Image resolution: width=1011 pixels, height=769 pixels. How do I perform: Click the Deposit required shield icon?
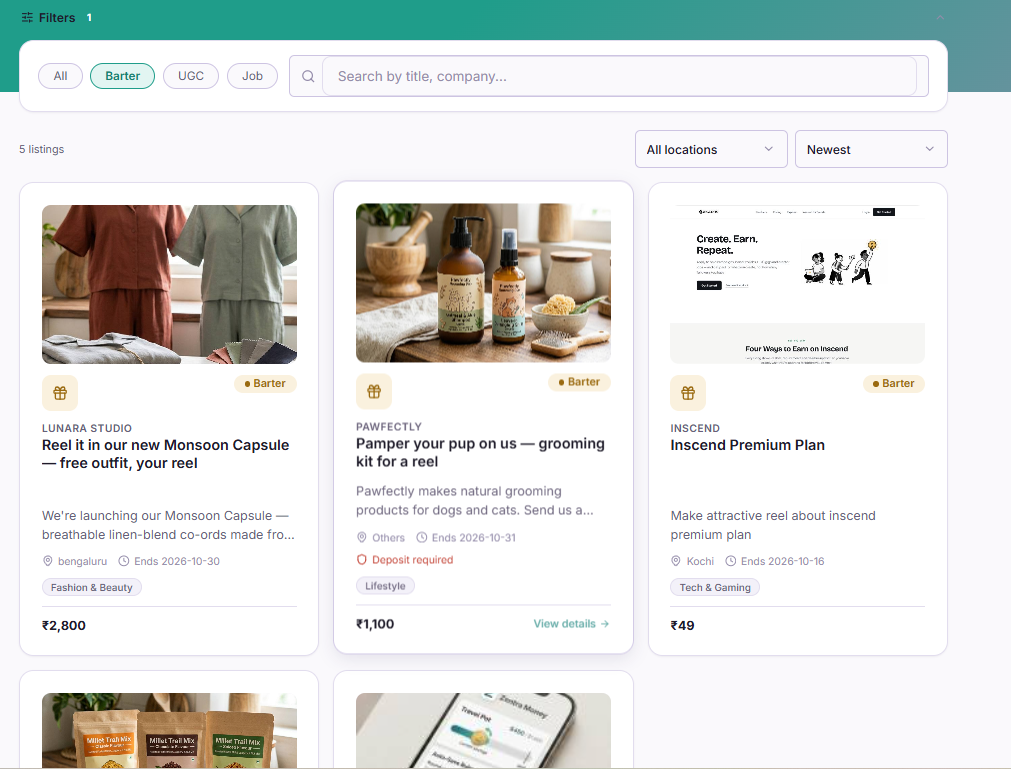362,560
